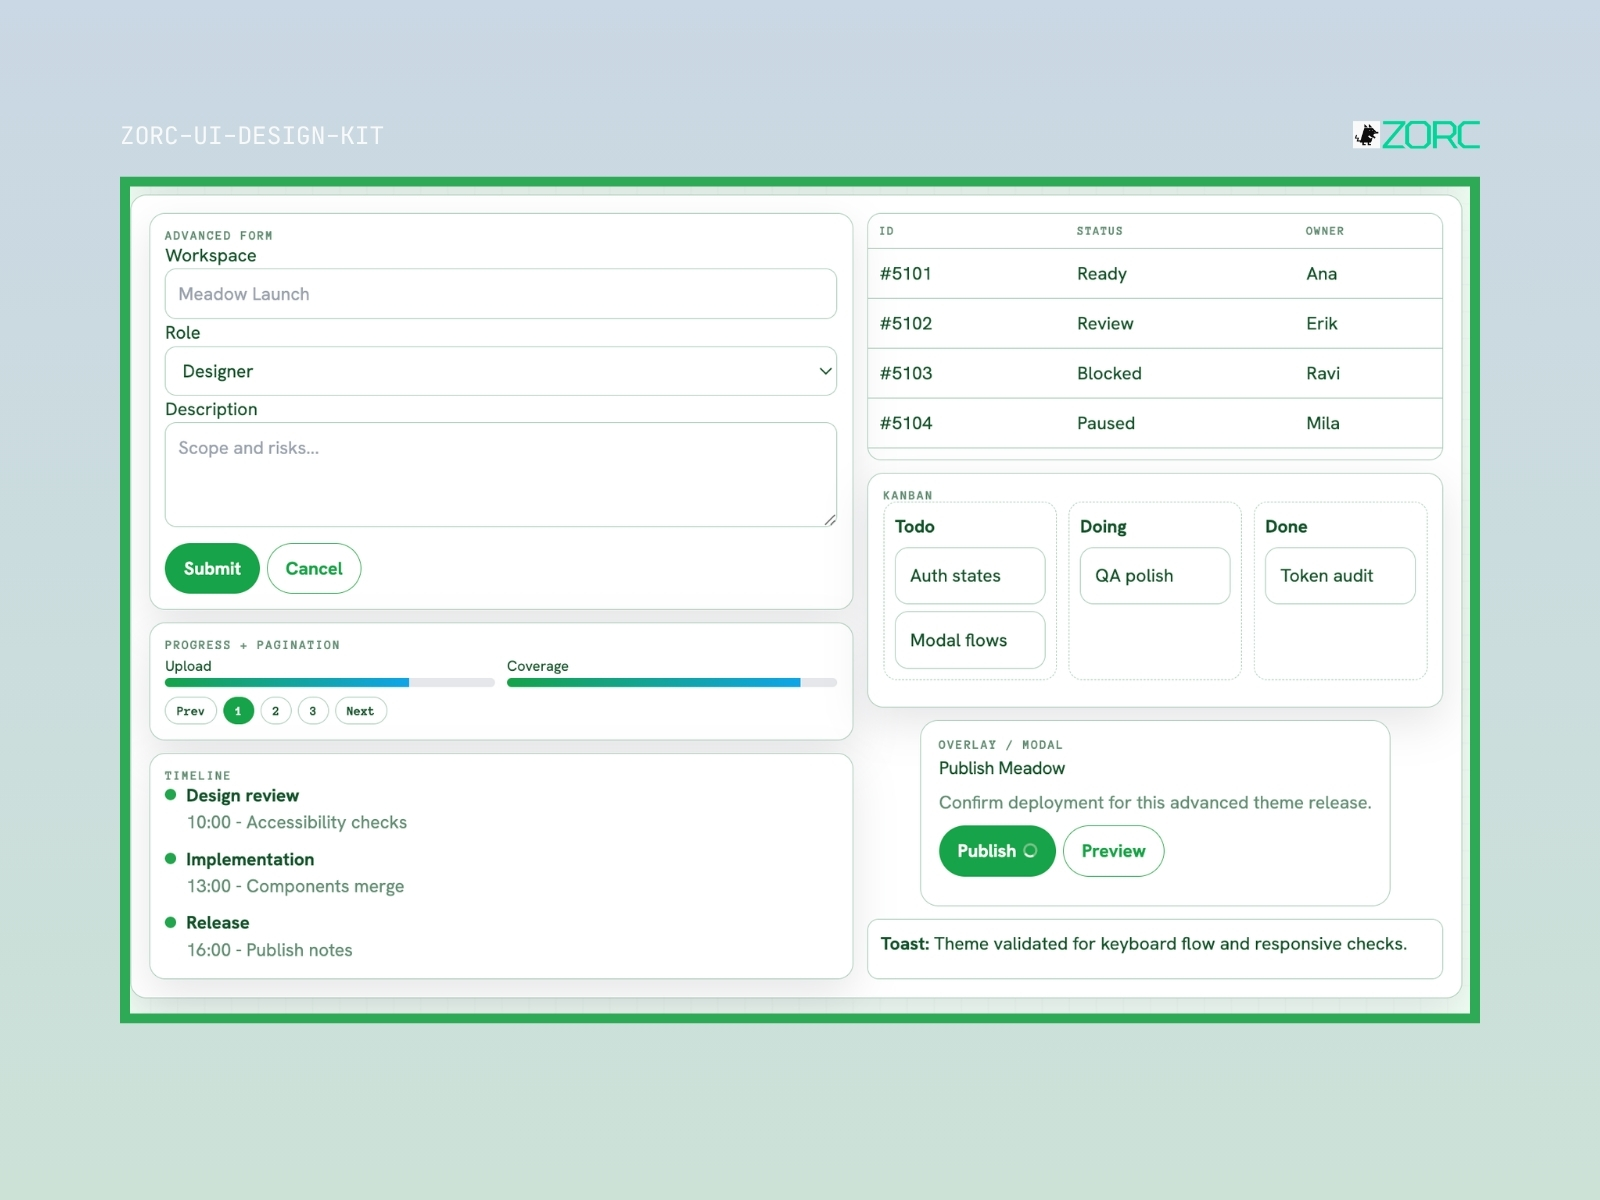Click owner Erik in the table

pos(1322,324)
